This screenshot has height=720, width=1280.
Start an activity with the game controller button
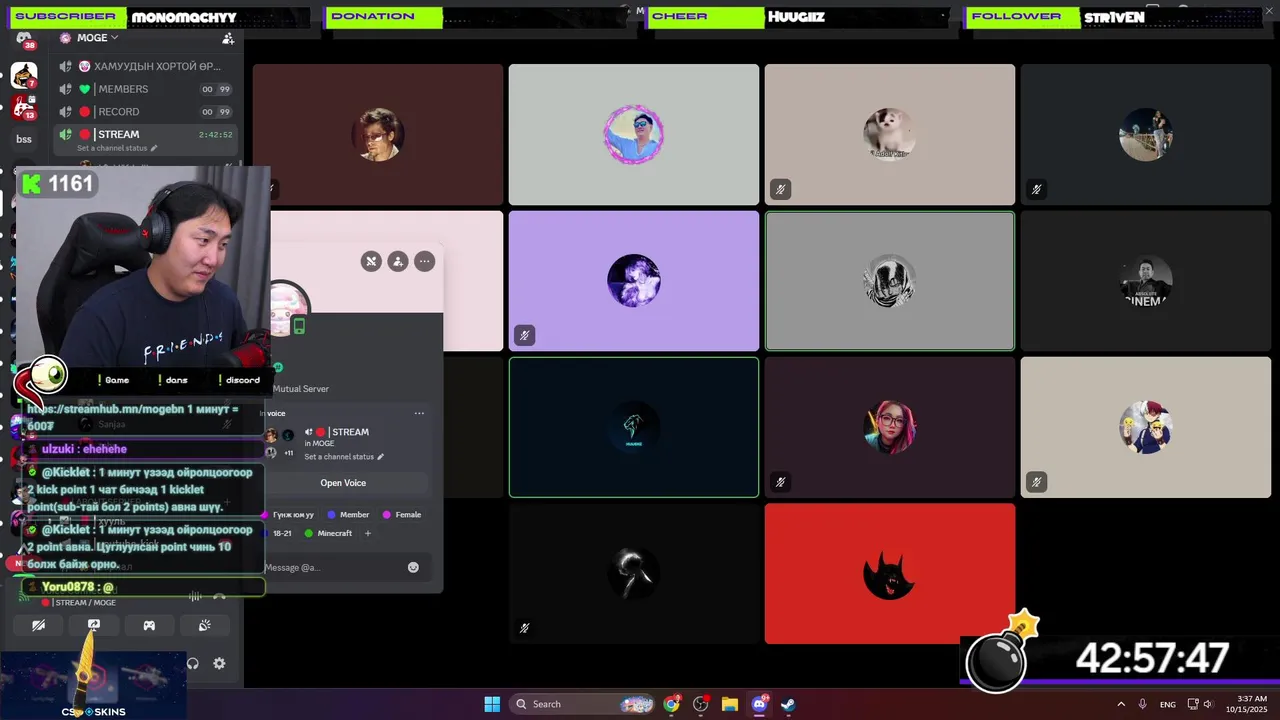[149, 626]
